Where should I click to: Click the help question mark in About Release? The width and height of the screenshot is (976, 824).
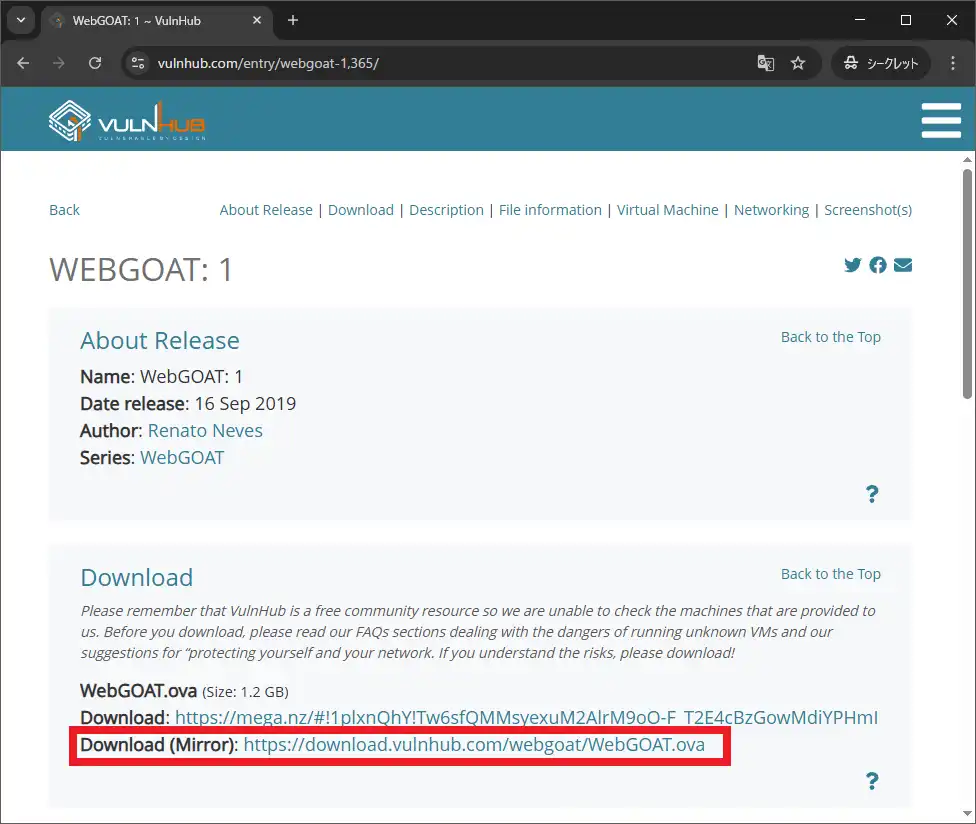tap(872, 493)
